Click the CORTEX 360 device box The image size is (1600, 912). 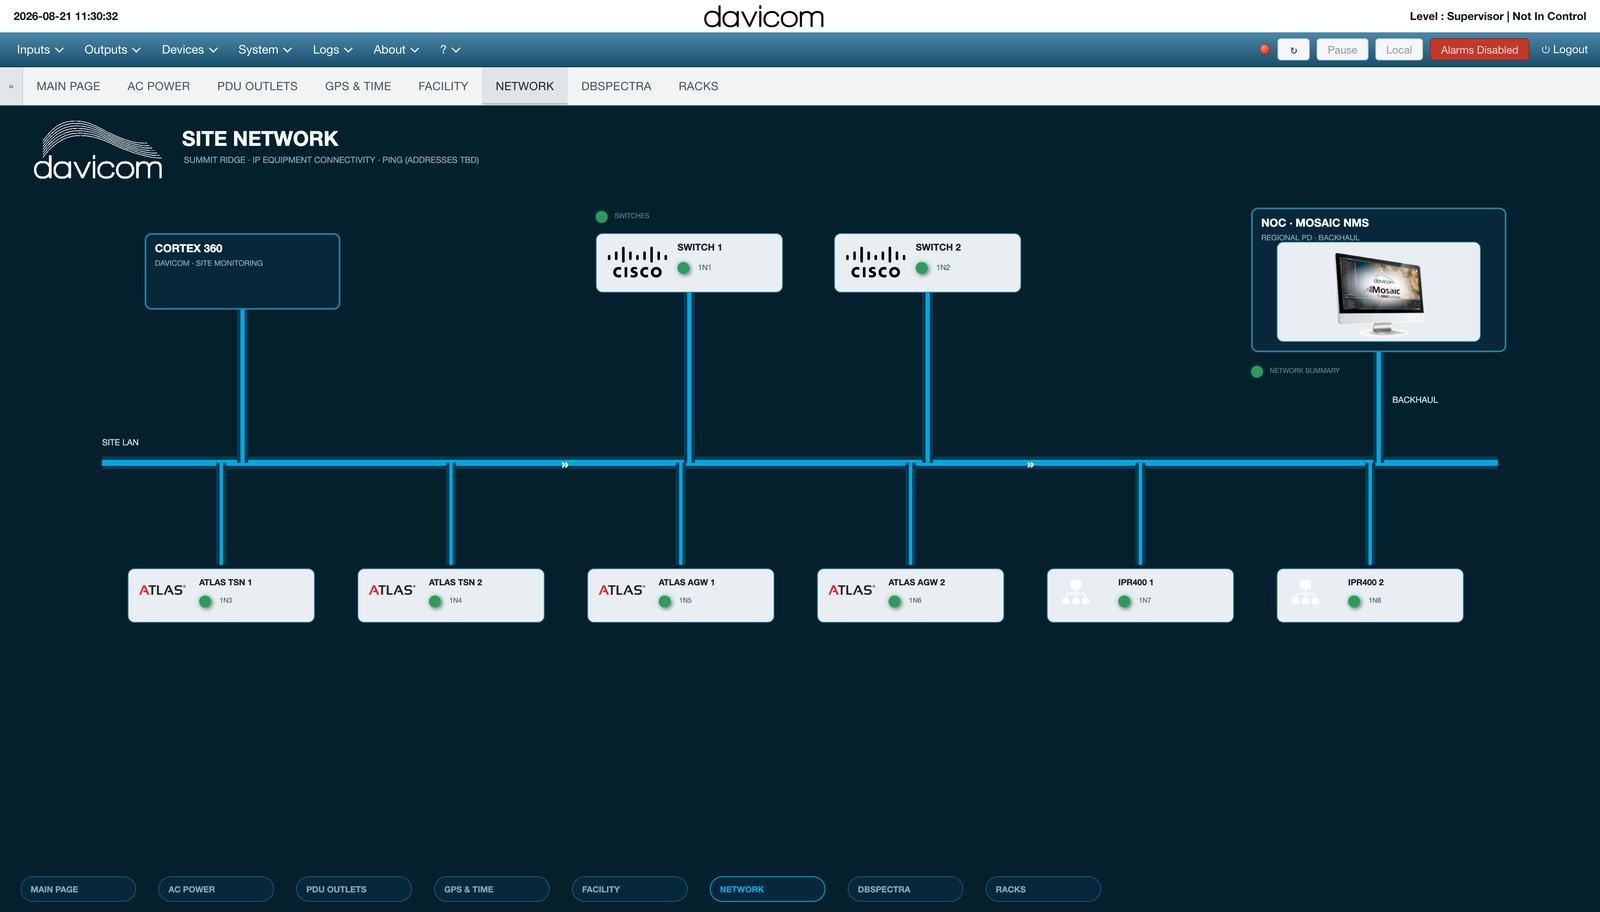coord(243,271)
